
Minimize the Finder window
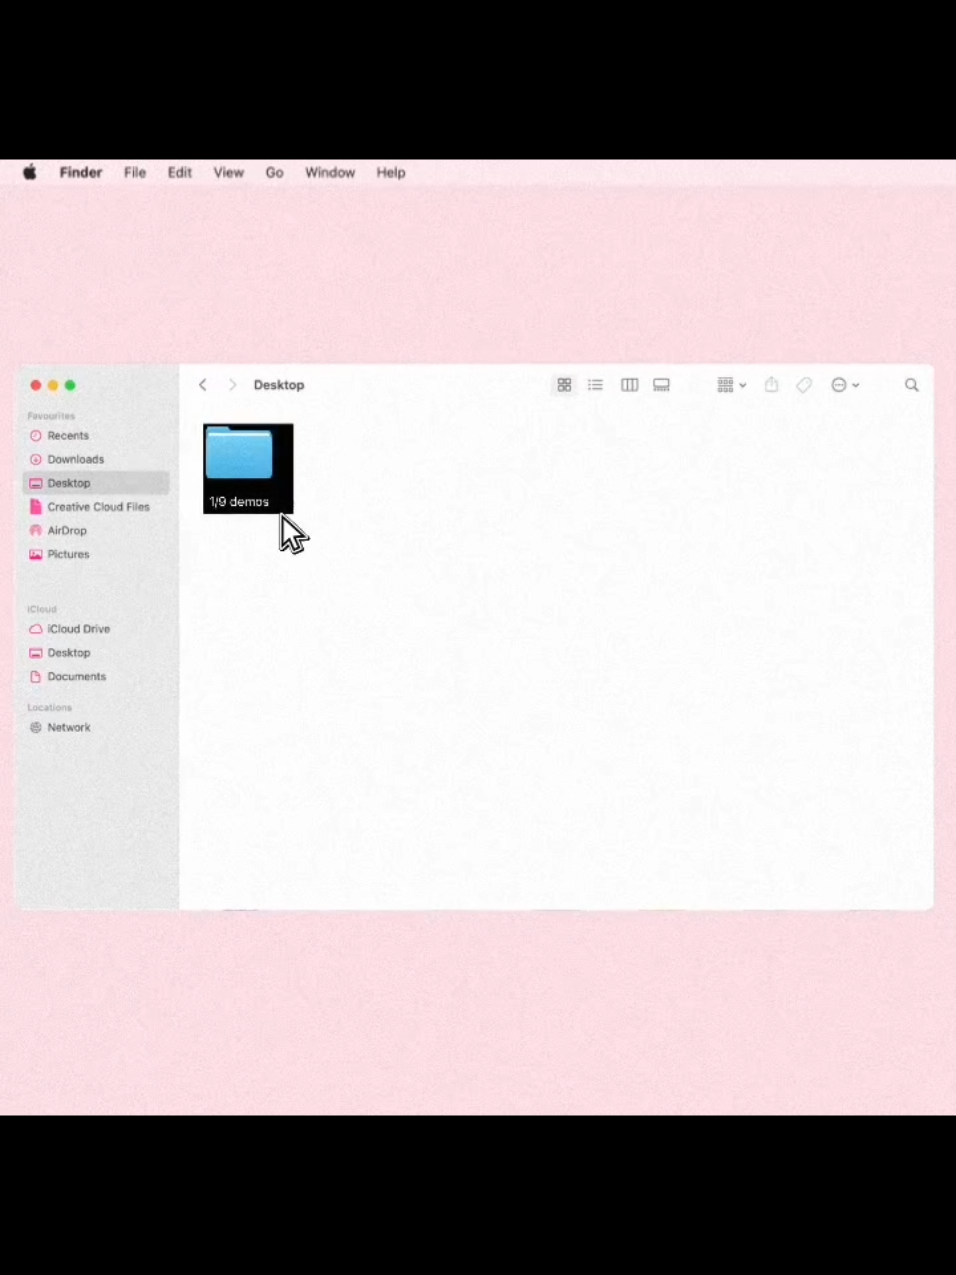[53, 385]
